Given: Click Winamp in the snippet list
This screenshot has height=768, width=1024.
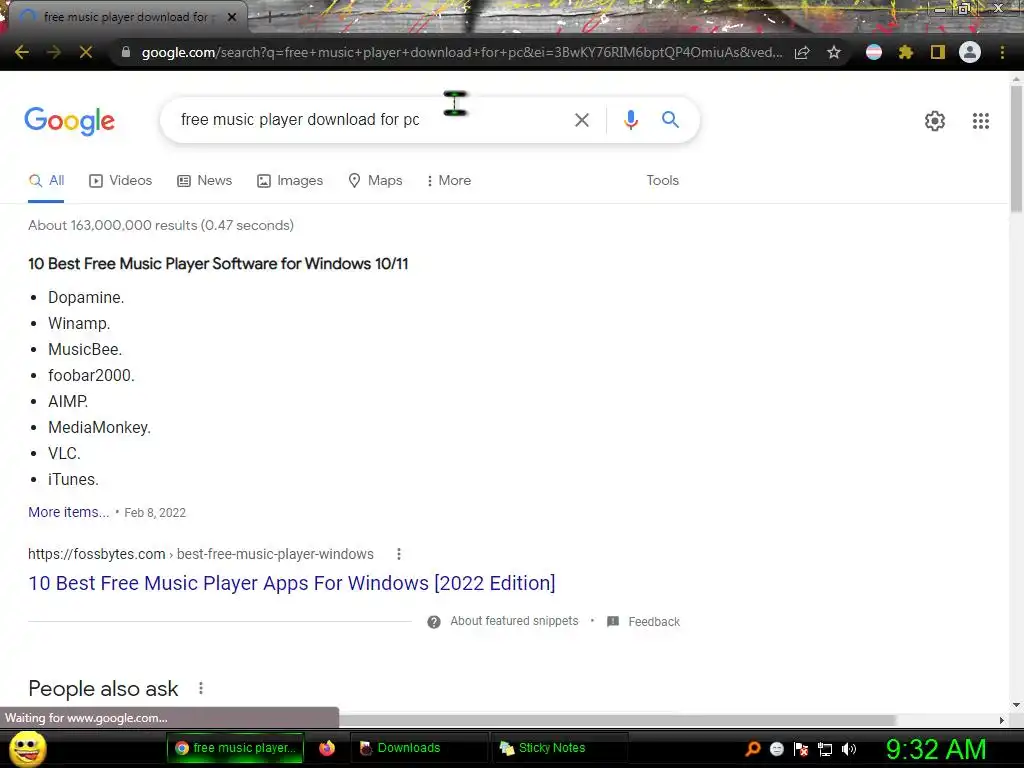Looking at the screenshot, I should click(x=79, y=324).
